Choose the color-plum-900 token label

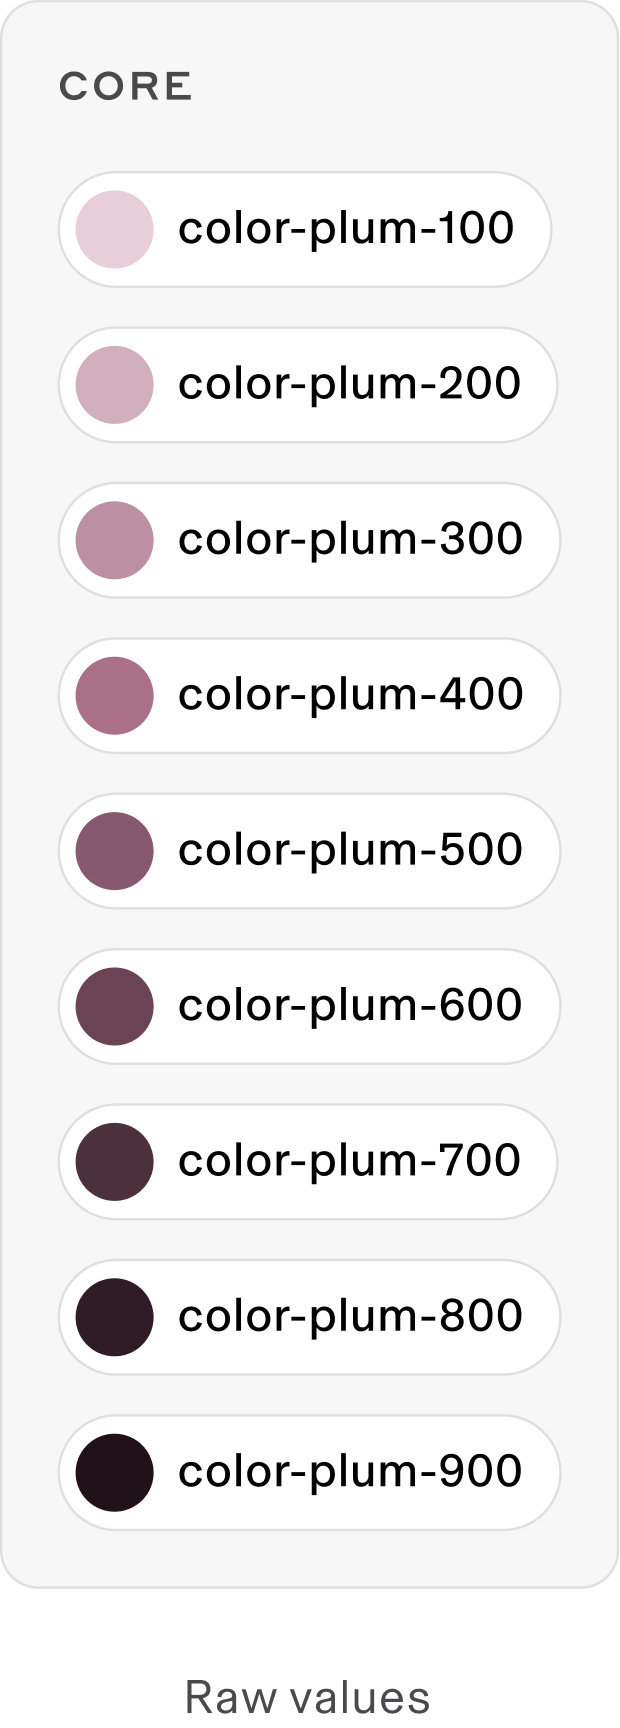coord(350,1471)
